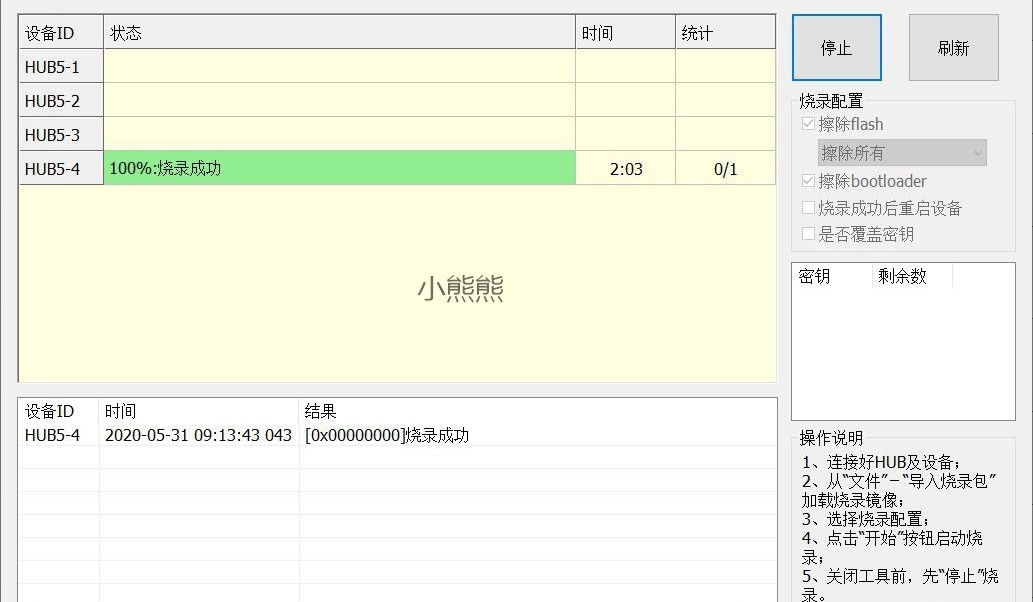Click the 刷新 (Refresh) button
1033x602 pixels.
tap(952, 47)
